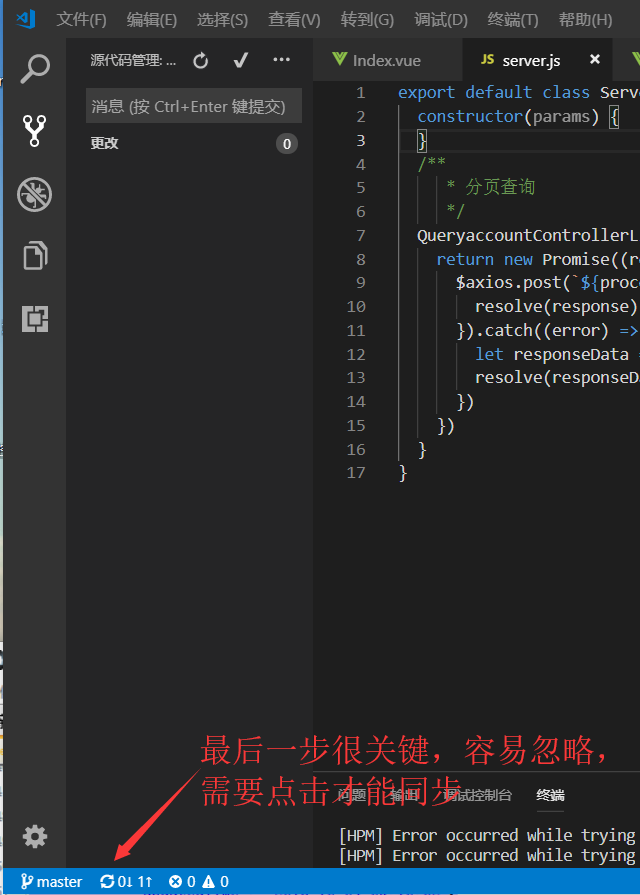This screenshot has width=640, height=895.
Task: Open the 调试(D) menu
Action: [441, 20]
